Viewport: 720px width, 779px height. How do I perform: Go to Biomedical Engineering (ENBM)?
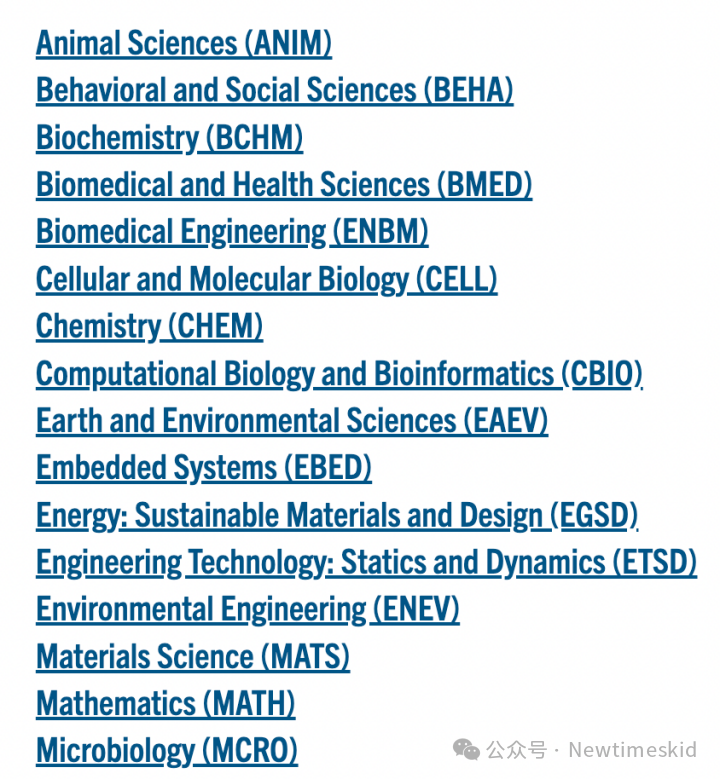232,233
